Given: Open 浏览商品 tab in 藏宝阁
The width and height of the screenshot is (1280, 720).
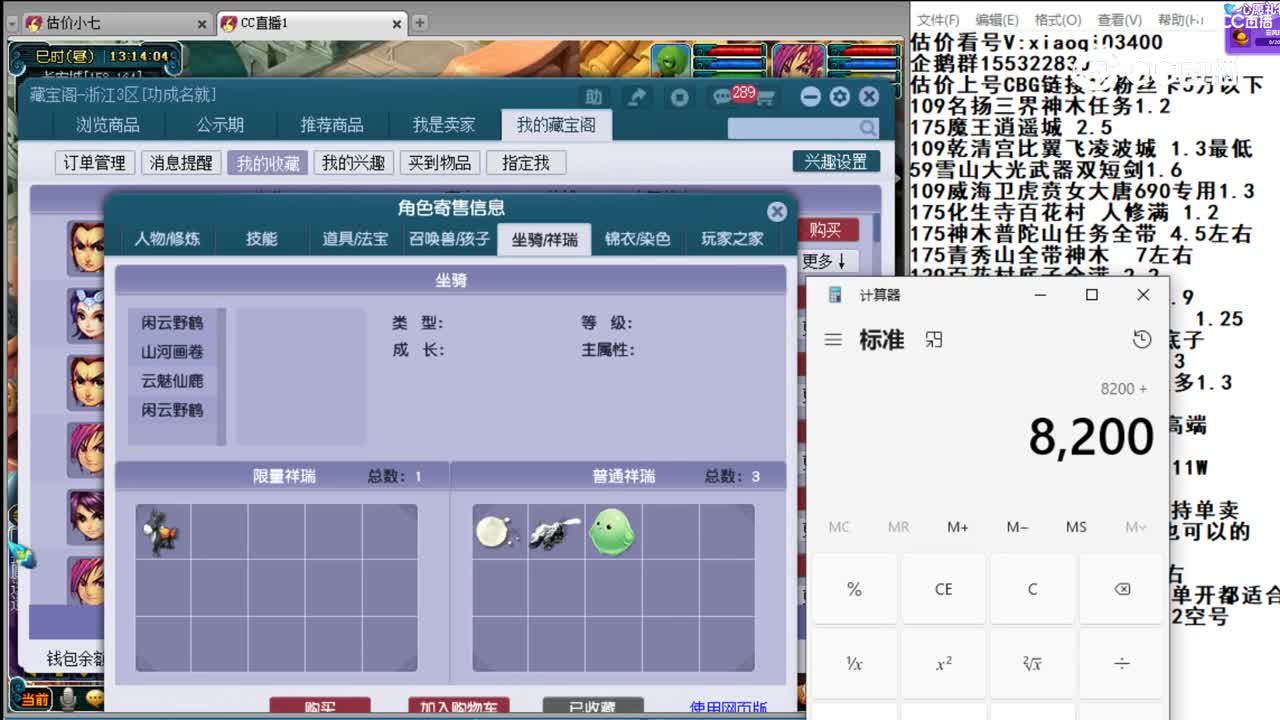Looking at the screenshot, I should pyautogui.click(x=108, y=125).
